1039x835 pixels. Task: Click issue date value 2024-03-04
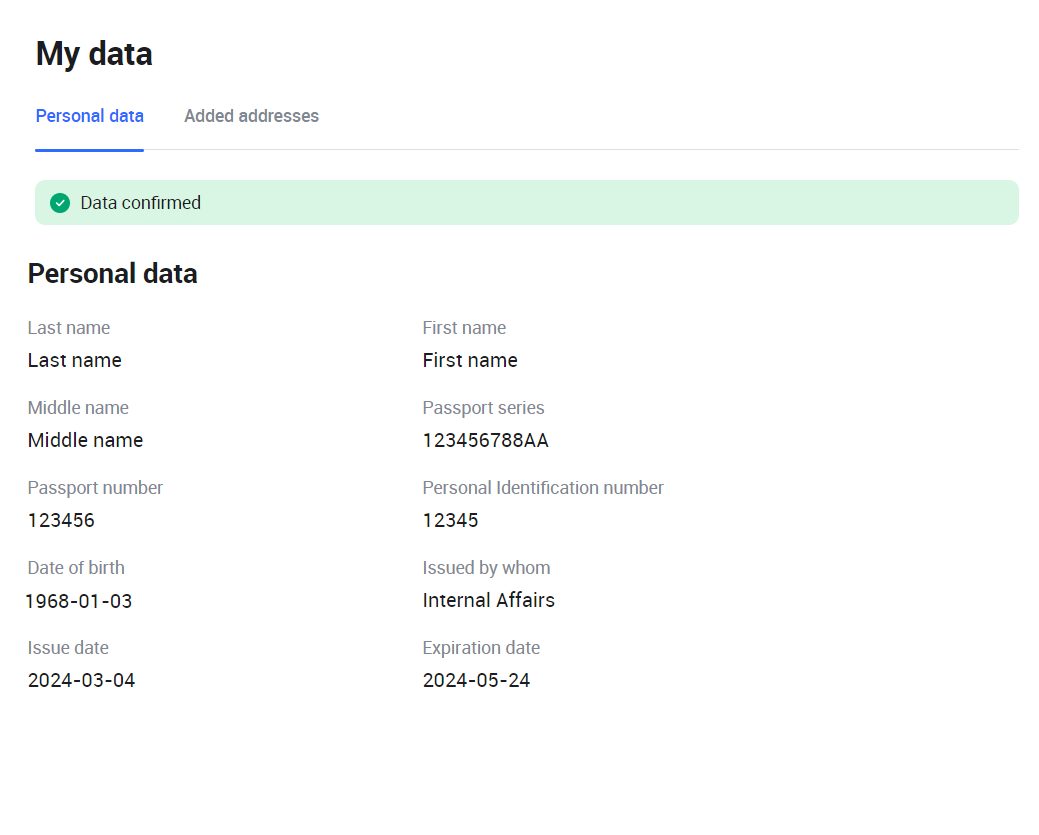pos(81,680)
